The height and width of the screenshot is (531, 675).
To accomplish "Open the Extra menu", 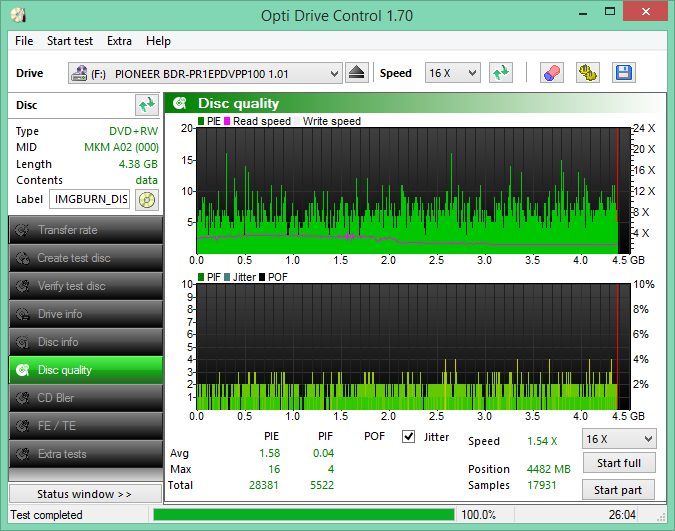I will pyautogui.click(x=119, y=41).
